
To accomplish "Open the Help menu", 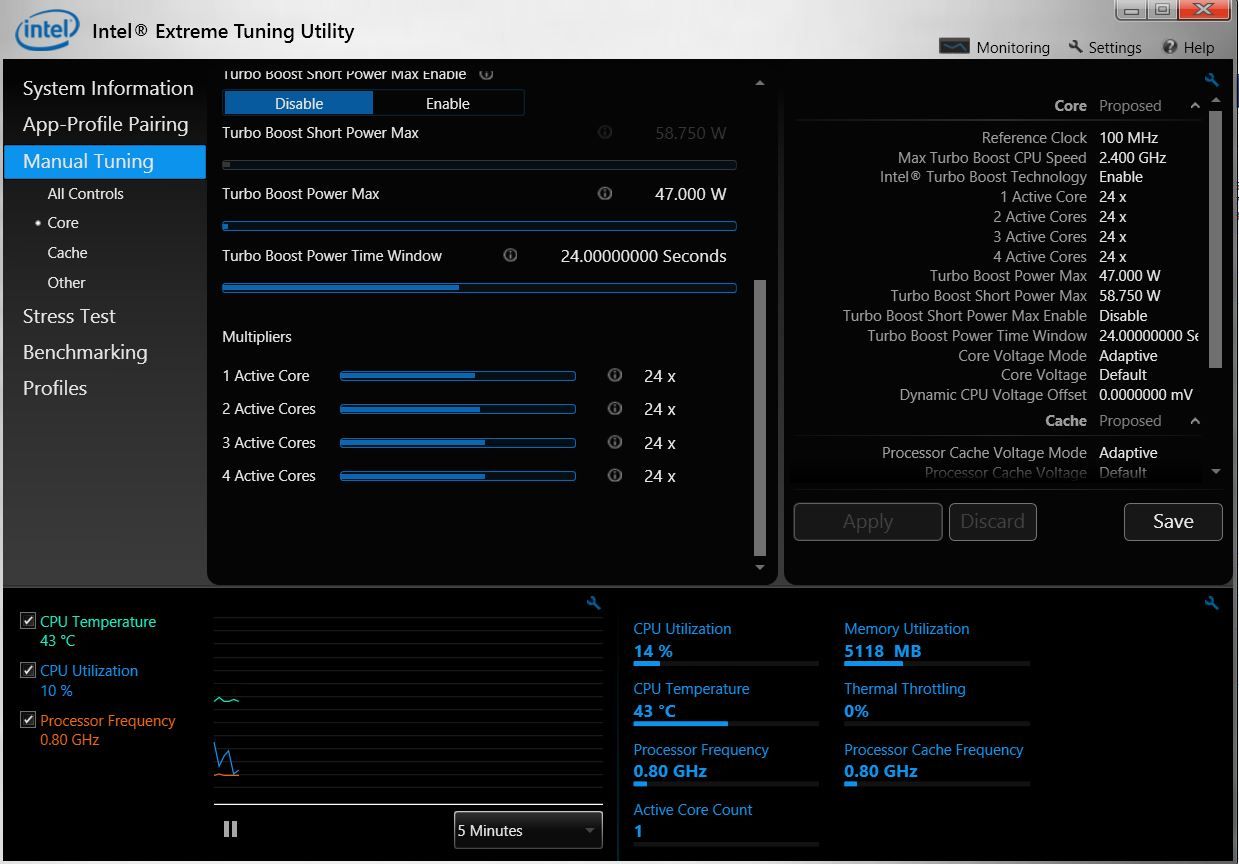I will point(1189,47).
